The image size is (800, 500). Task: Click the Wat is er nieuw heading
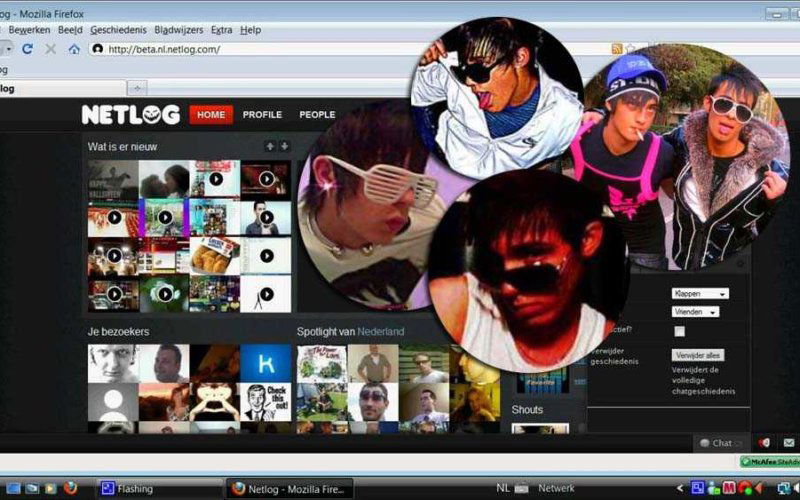pos(122,147)
